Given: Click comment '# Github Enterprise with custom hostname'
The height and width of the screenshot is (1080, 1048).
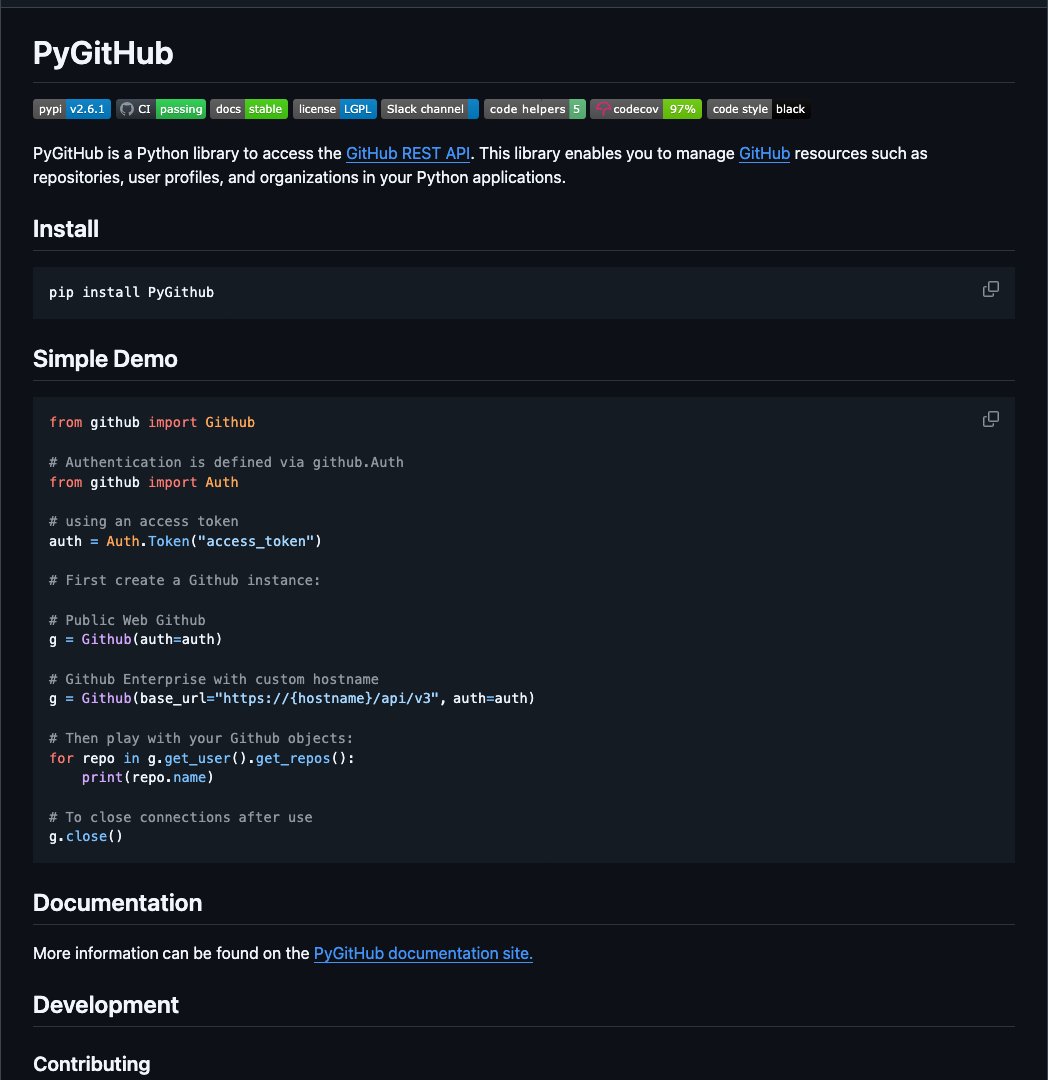Looking at the screenshot, I should click(214, 679).
